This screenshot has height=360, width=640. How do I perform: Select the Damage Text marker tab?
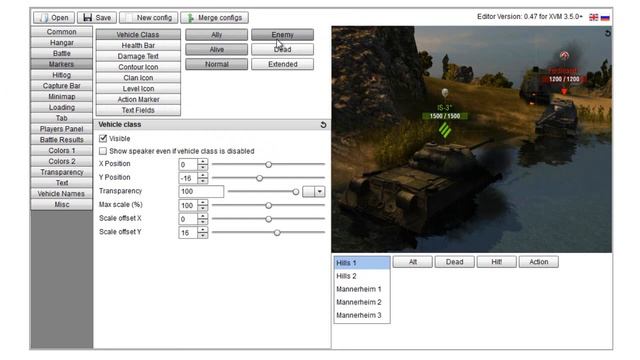pos(138,56)
